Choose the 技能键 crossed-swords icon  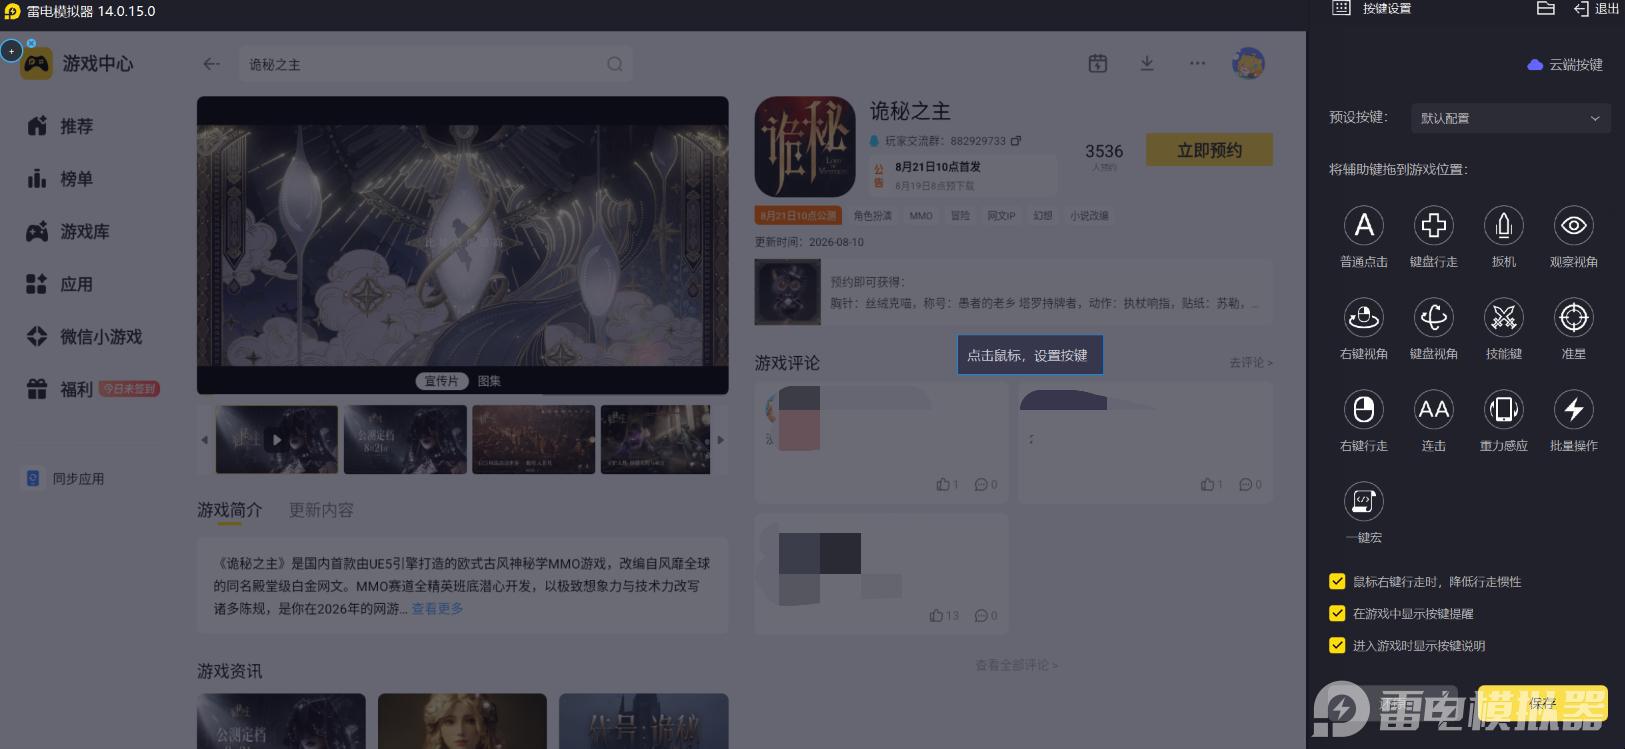(x=1504, y=318)
